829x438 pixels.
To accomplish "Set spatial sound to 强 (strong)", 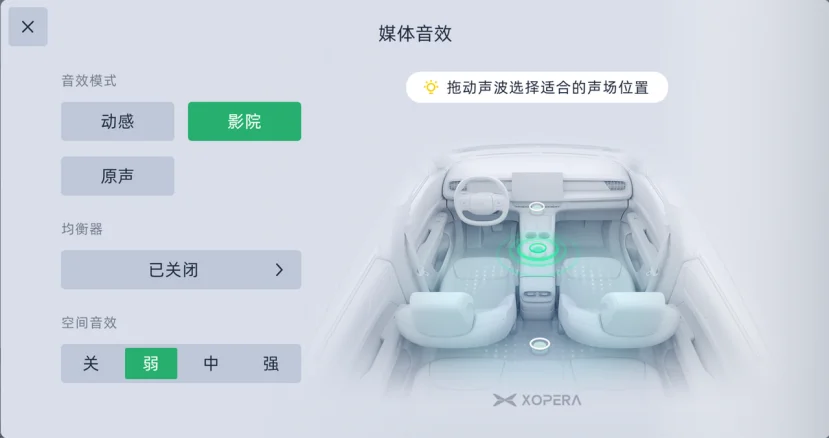I will [x=271, y=363].
